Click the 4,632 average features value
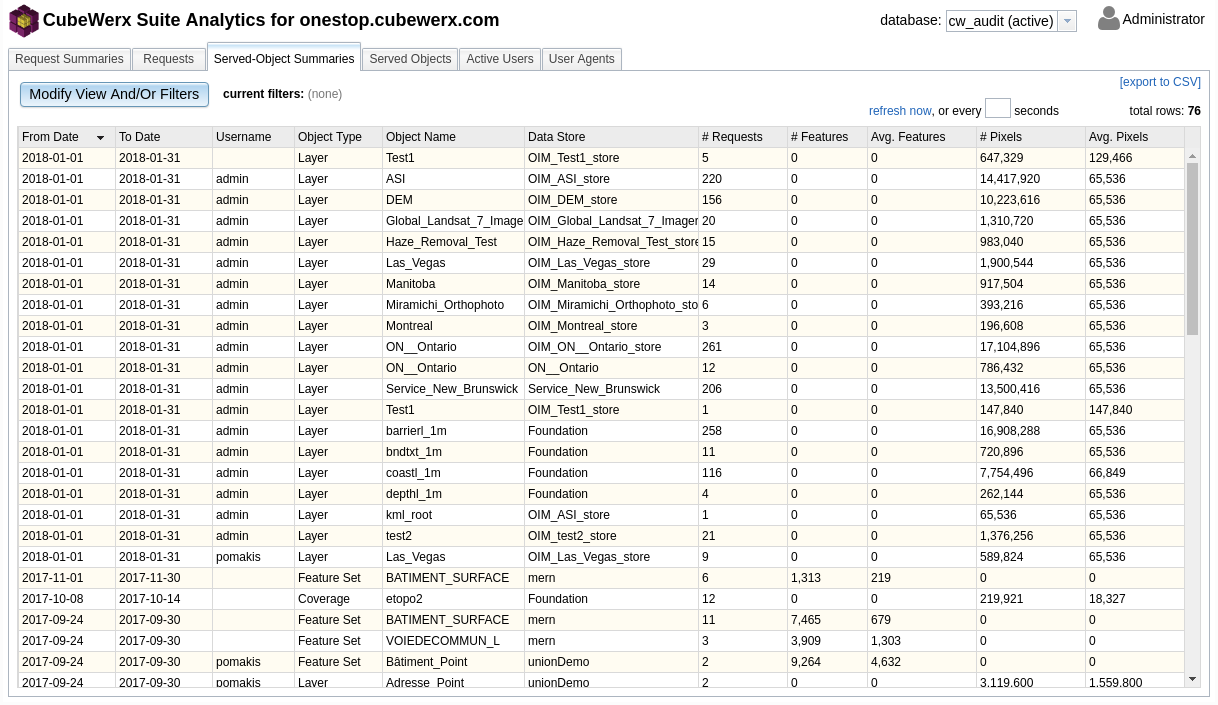The image size is (1218, 705). 922,662
